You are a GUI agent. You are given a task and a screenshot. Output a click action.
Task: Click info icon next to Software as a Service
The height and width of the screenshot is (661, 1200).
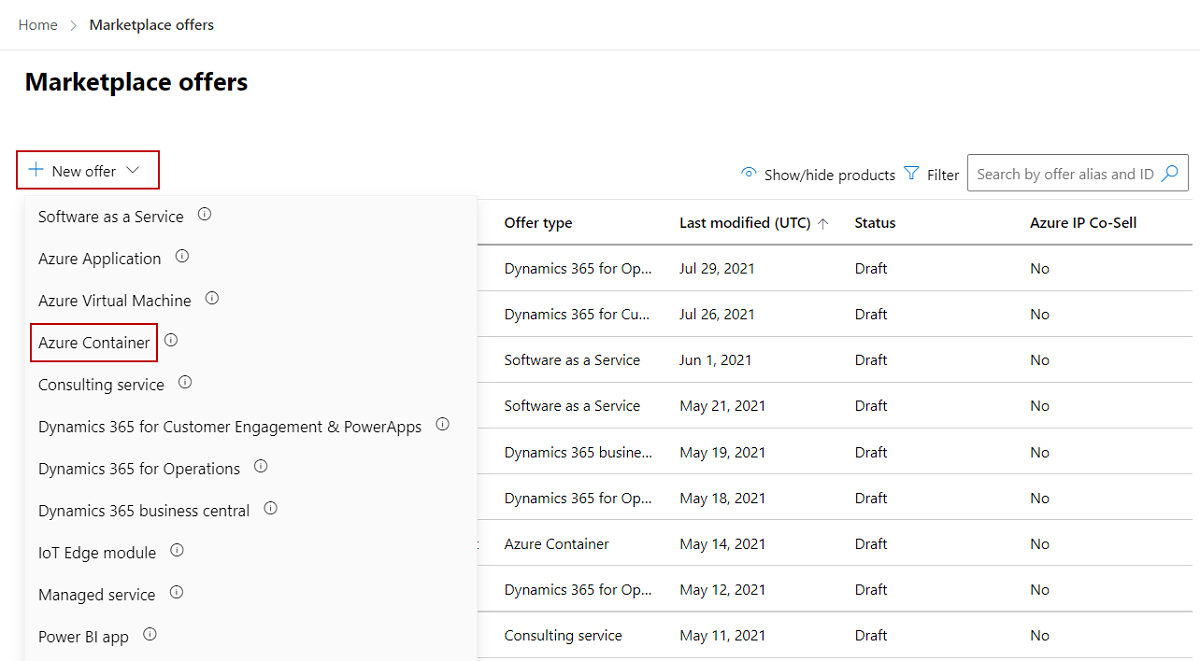click(205, 214)
